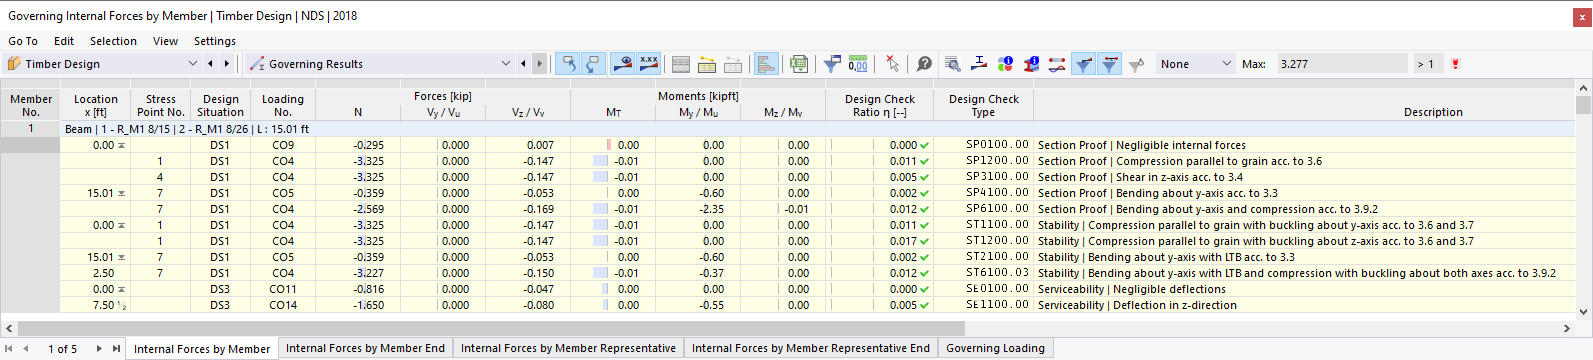Click the 'Serviceability | Negligible deflections' description

[1131, 289]
